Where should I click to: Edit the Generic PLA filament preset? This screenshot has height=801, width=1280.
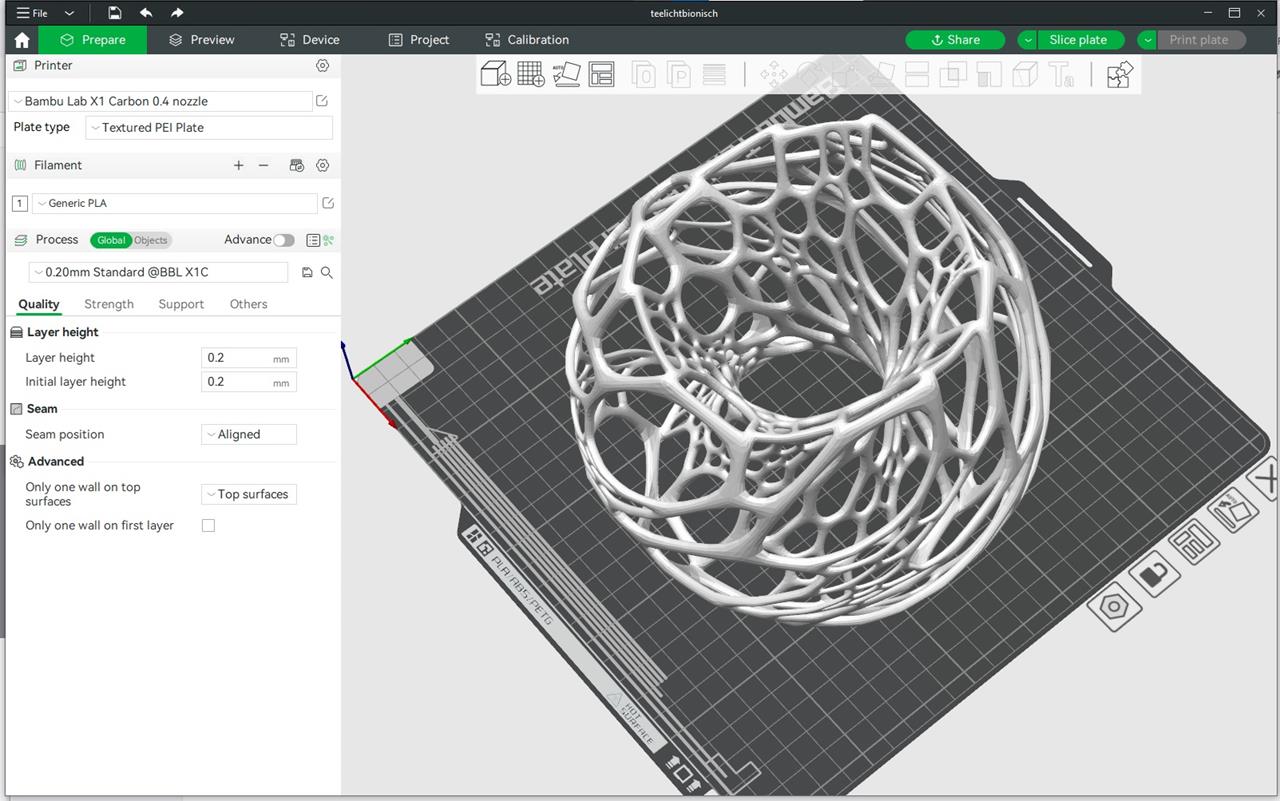click(x=327, y=203)
